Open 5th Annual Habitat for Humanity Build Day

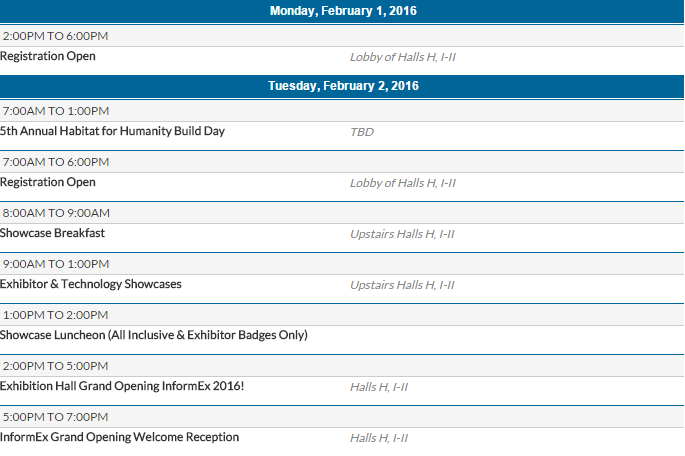tap(112, 131)
